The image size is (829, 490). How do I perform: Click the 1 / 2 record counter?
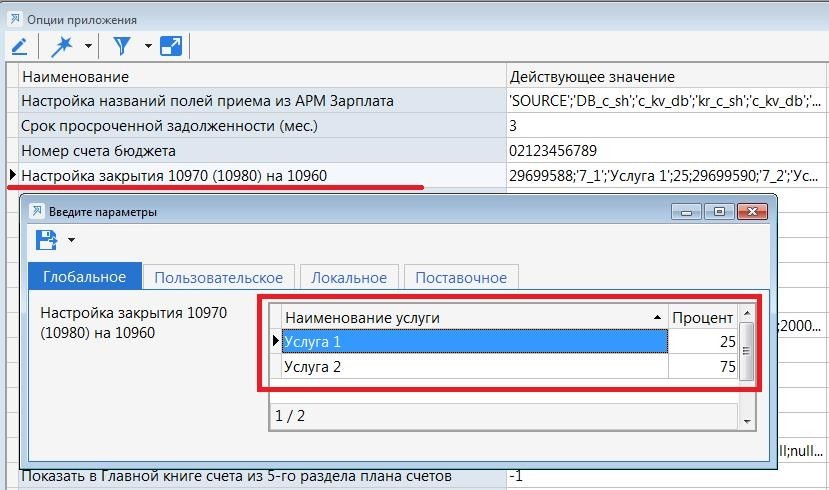point(290,416)
